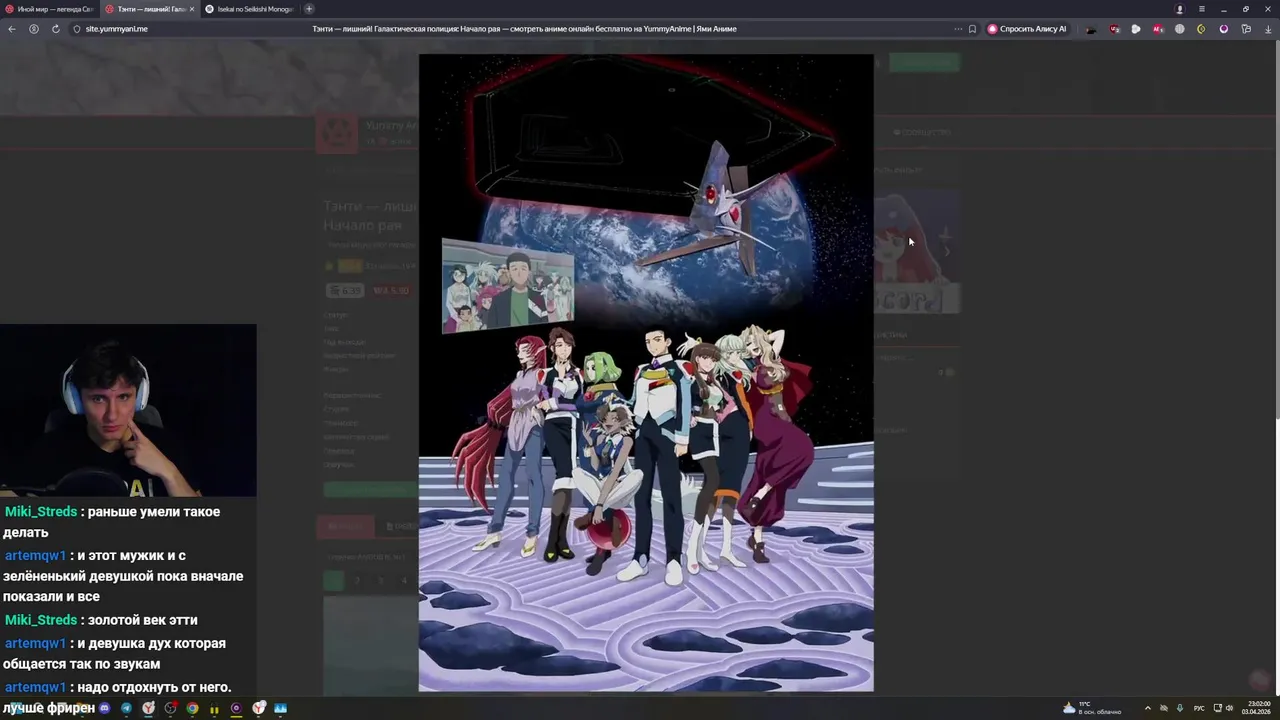Open the three-dots page menu in address bar
This screenshot has width=1280, height=720.
(x=958, y=29)
